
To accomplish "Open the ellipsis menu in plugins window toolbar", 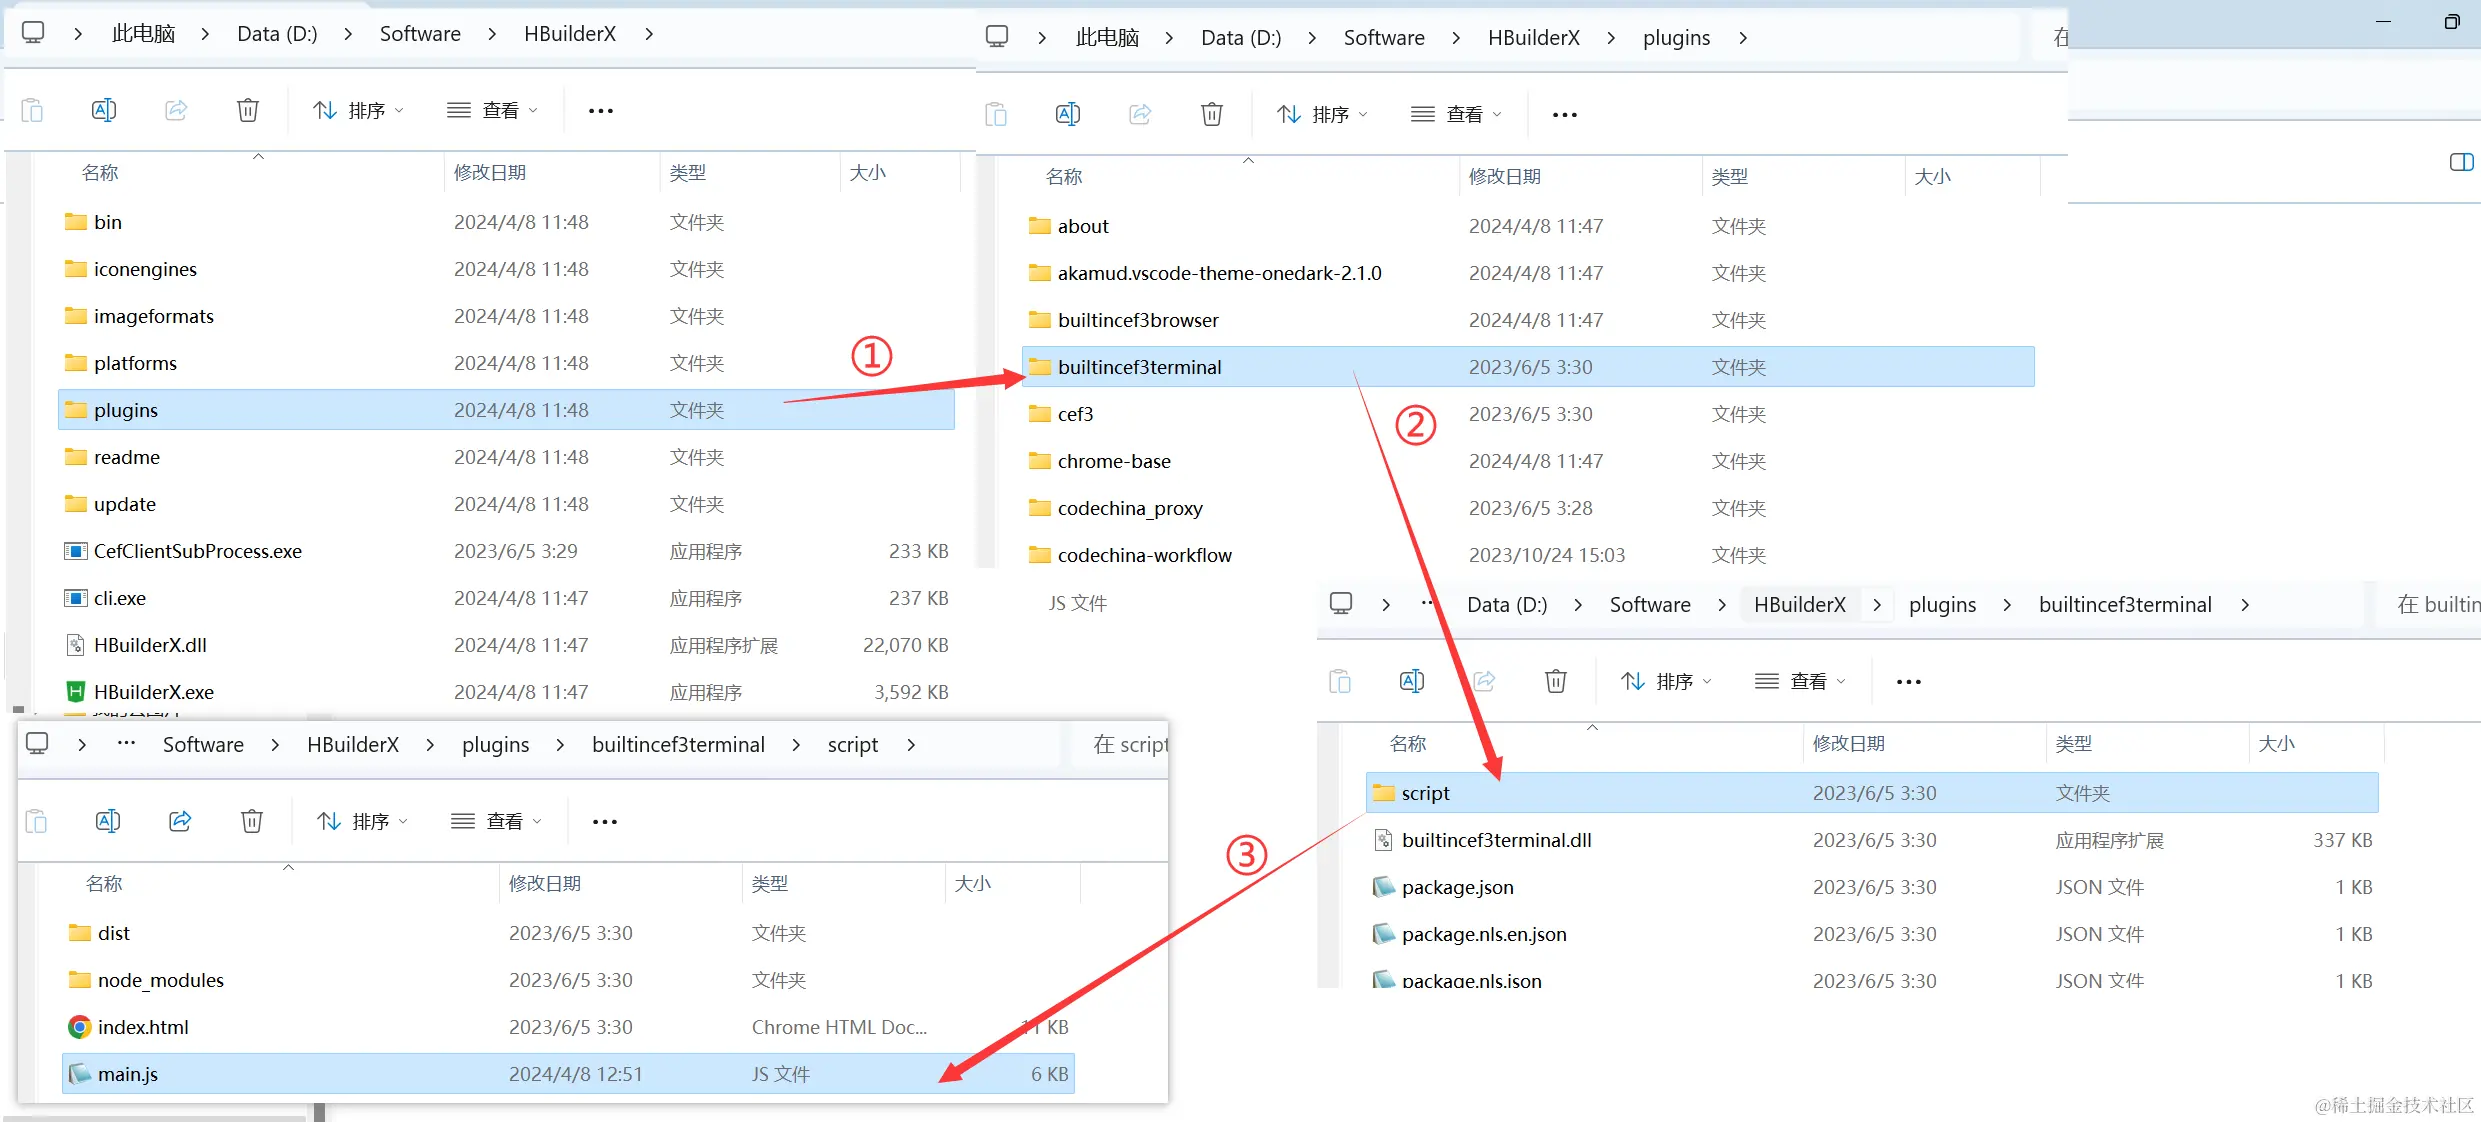I will pyautogui.click(x=1565, y=115).
